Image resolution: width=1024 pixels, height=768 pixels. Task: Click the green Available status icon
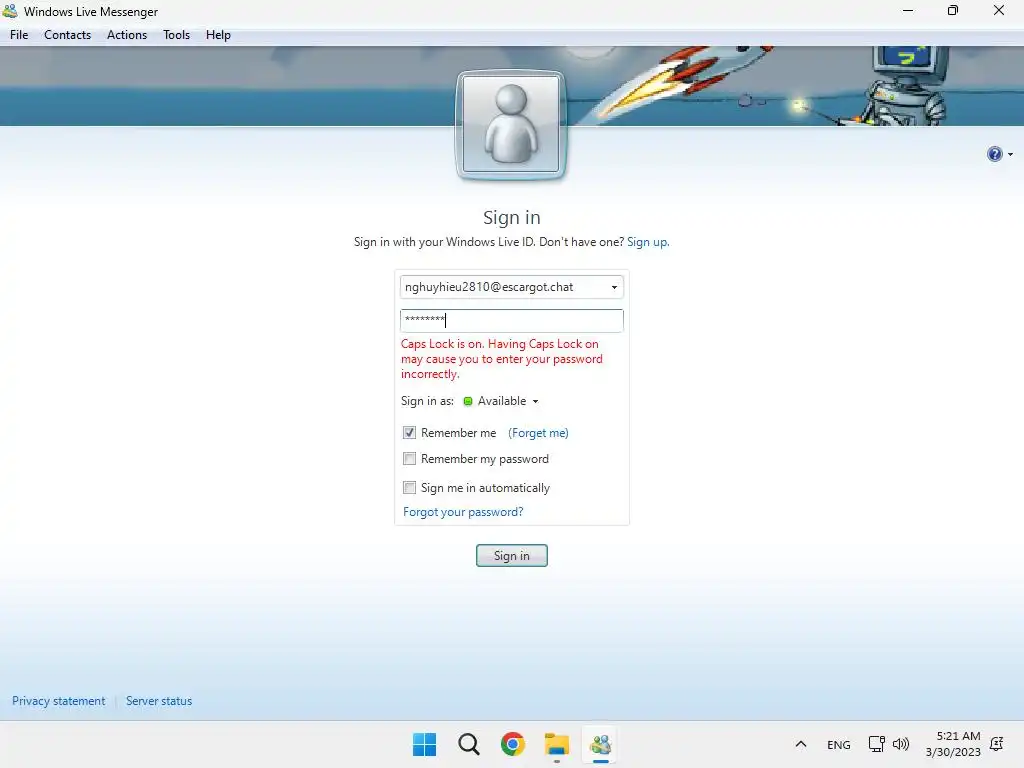468,401
